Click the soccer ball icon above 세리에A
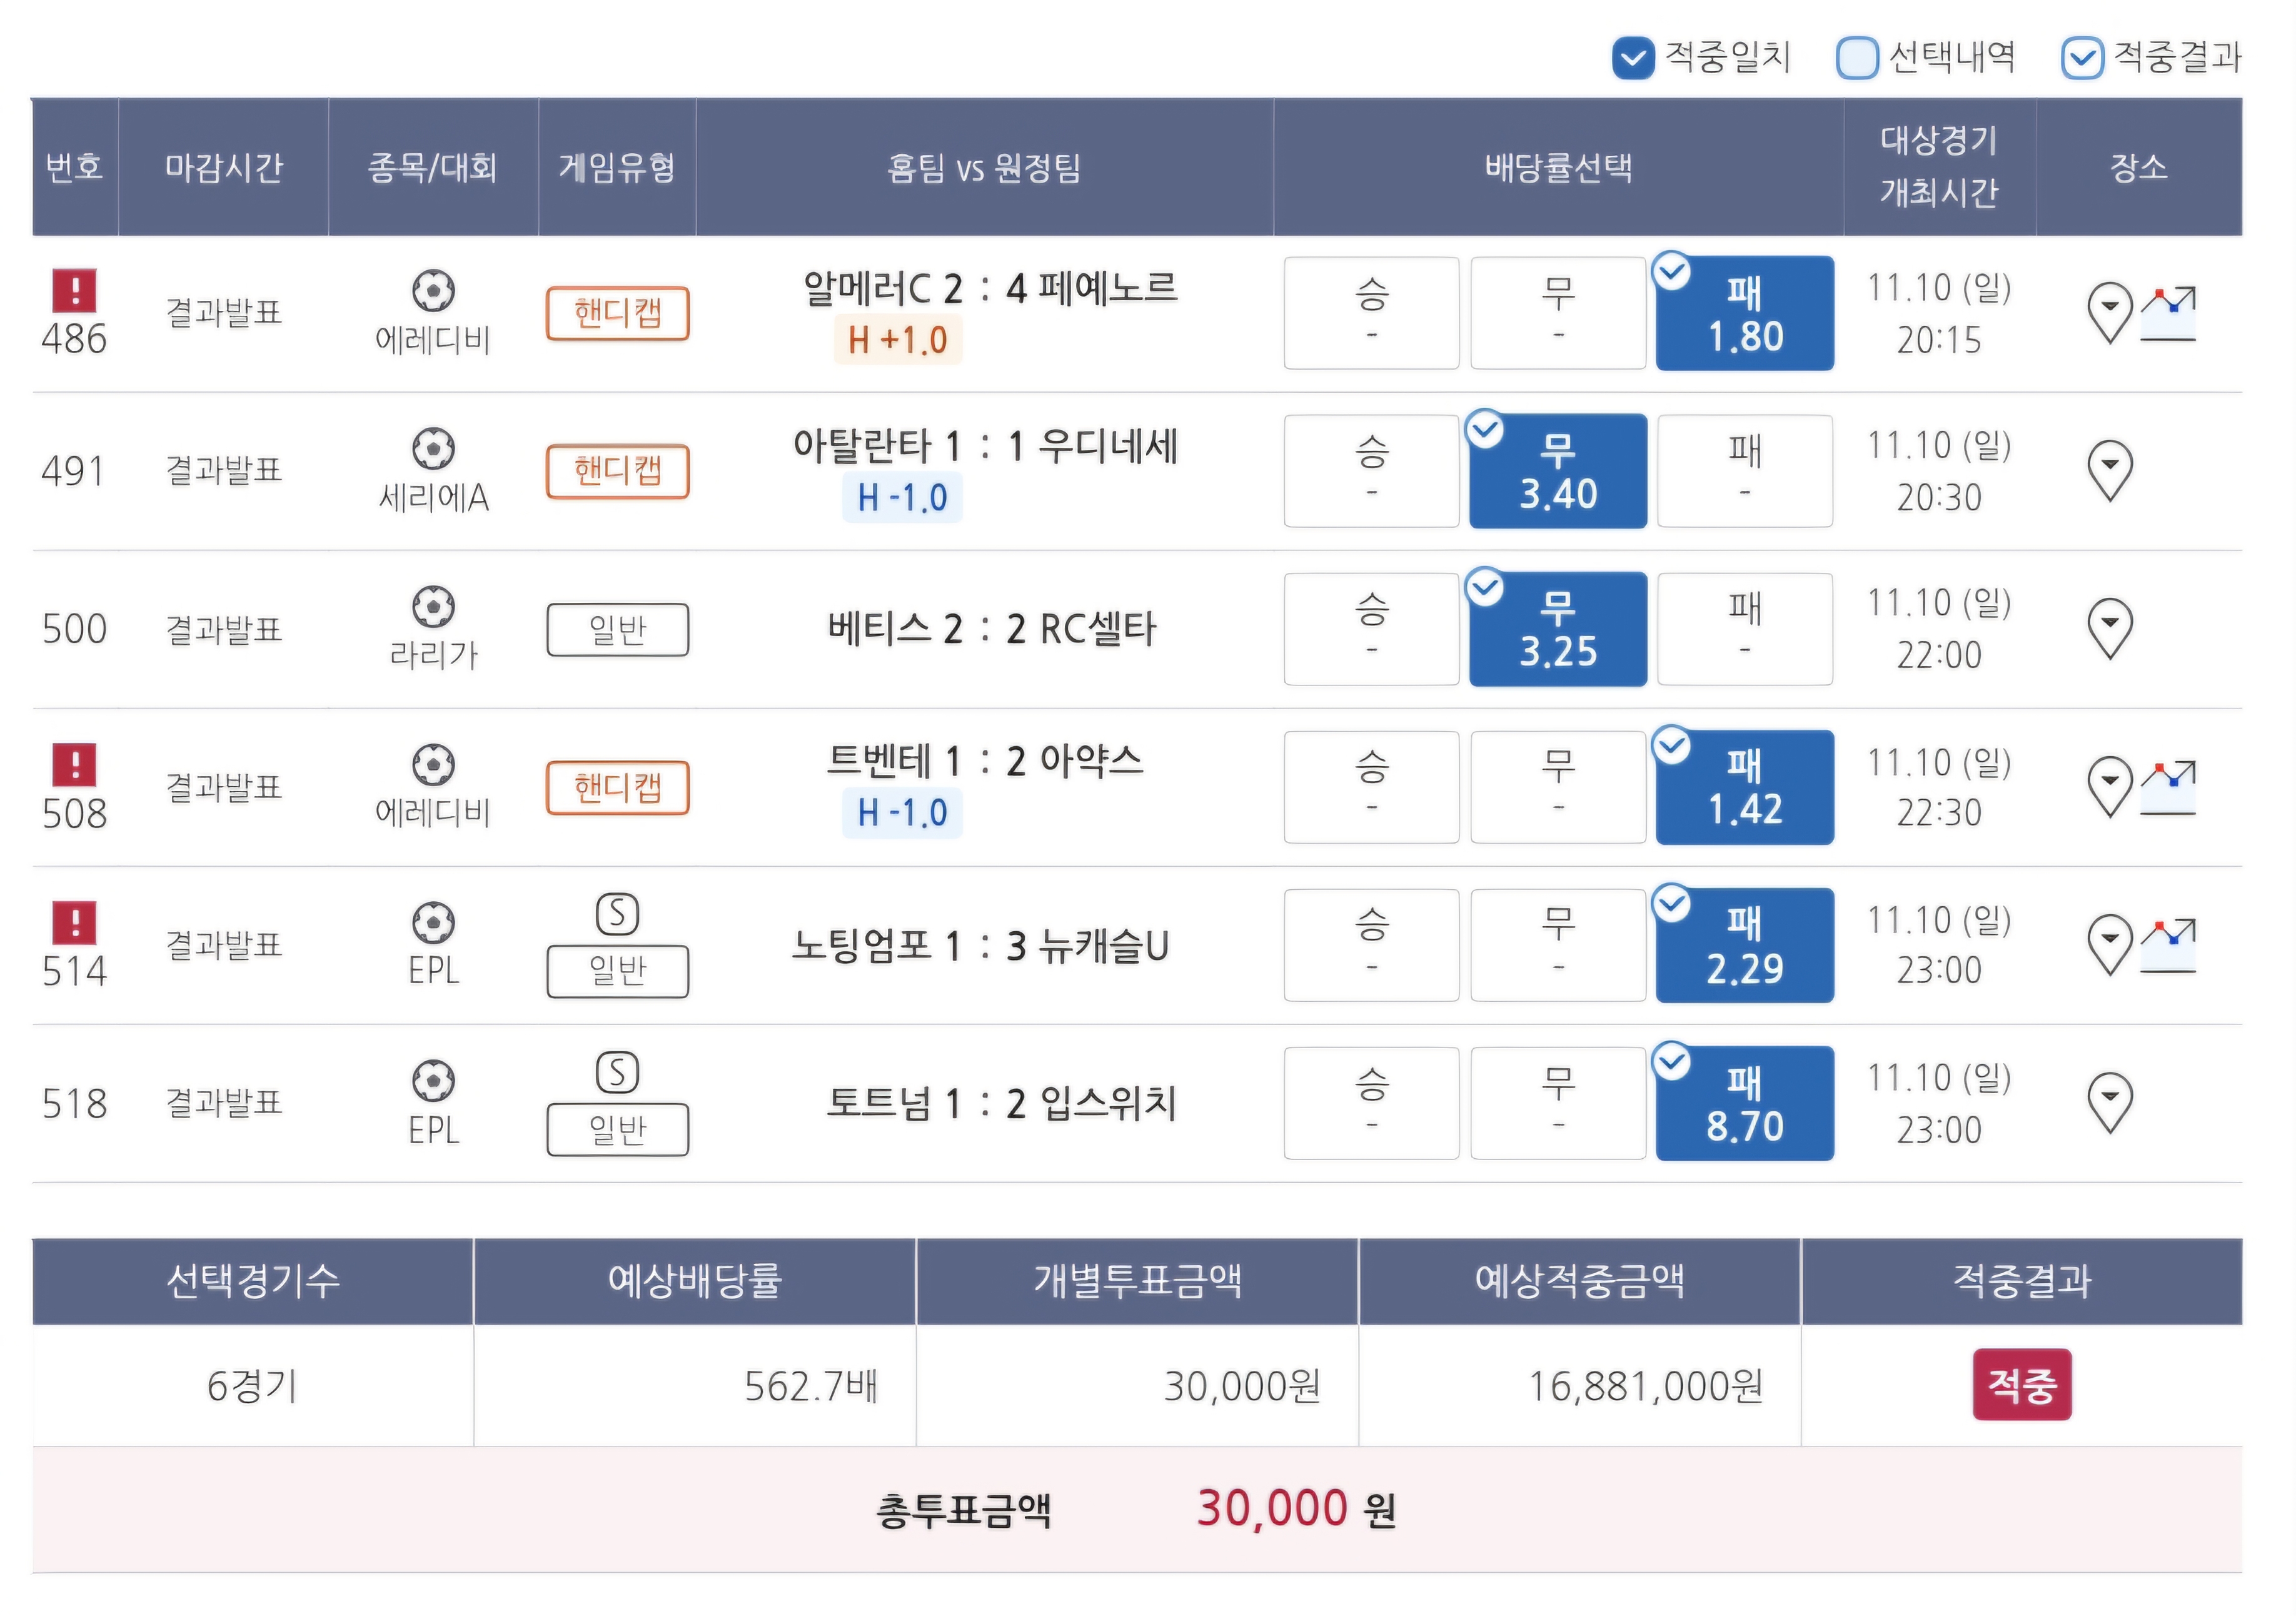Screen dimensions: 2296x1616 coord(433,449)
